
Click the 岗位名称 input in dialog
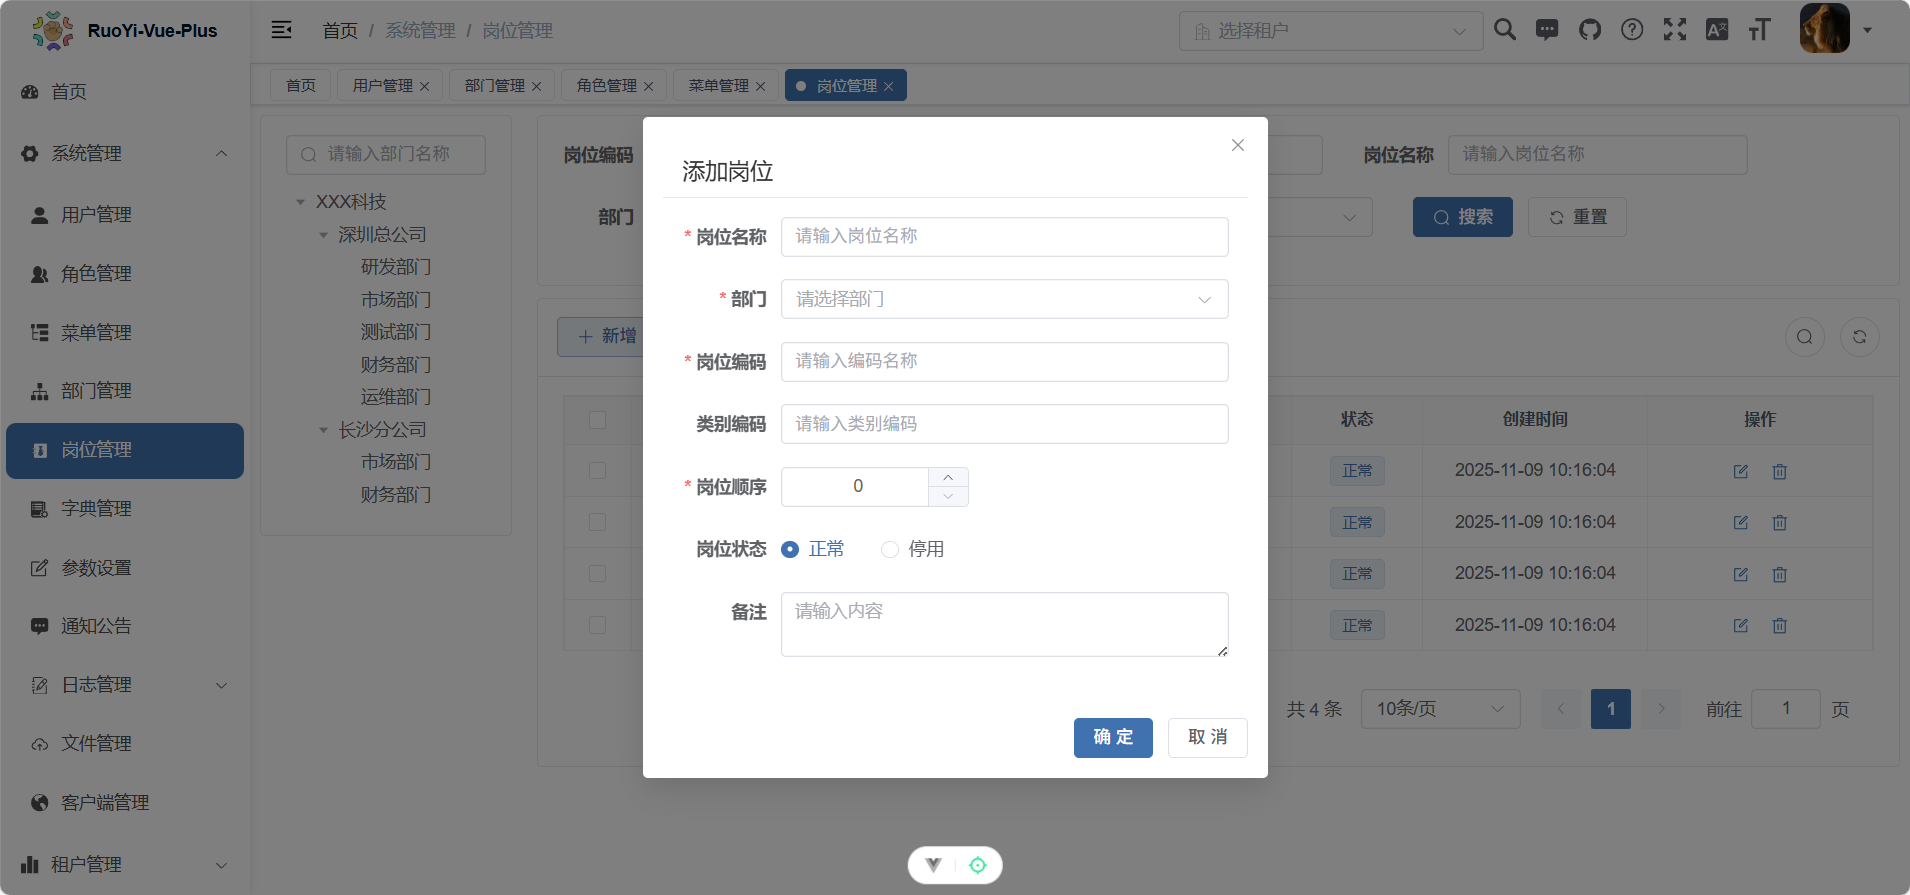[x=1004, y=237]
